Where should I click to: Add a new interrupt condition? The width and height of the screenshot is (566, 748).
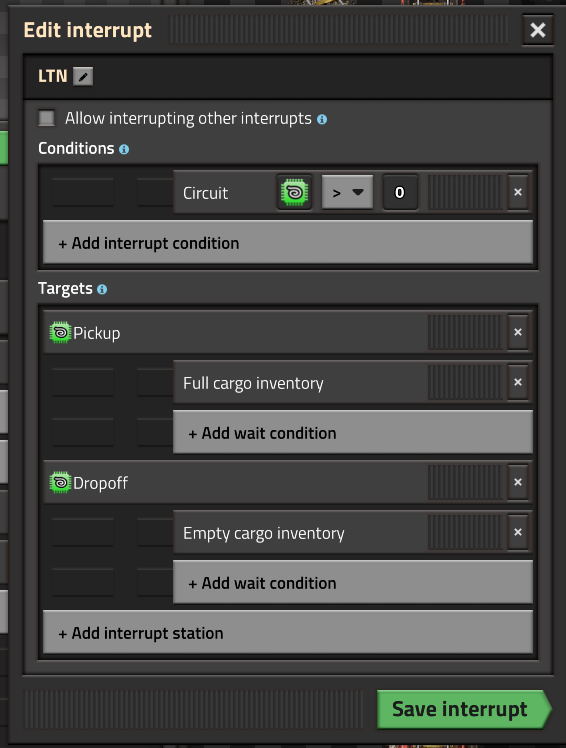pyautogui.click(x=288, y=242)
